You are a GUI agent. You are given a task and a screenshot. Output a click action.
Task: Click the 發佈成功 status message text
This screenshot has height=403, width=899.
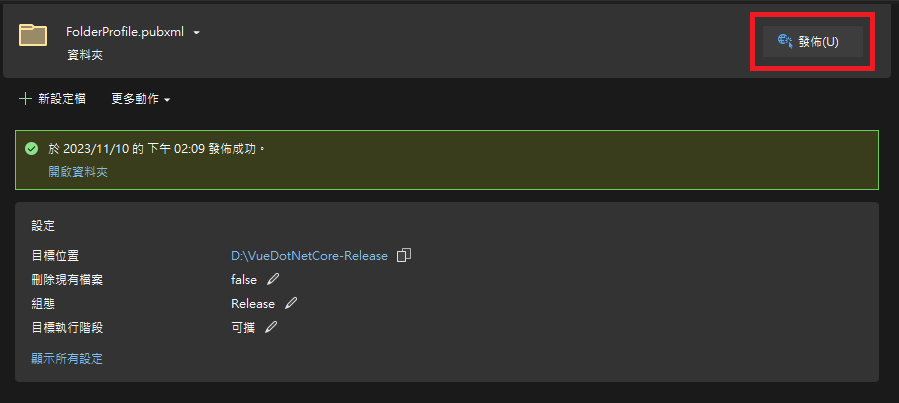click(157, 148)
